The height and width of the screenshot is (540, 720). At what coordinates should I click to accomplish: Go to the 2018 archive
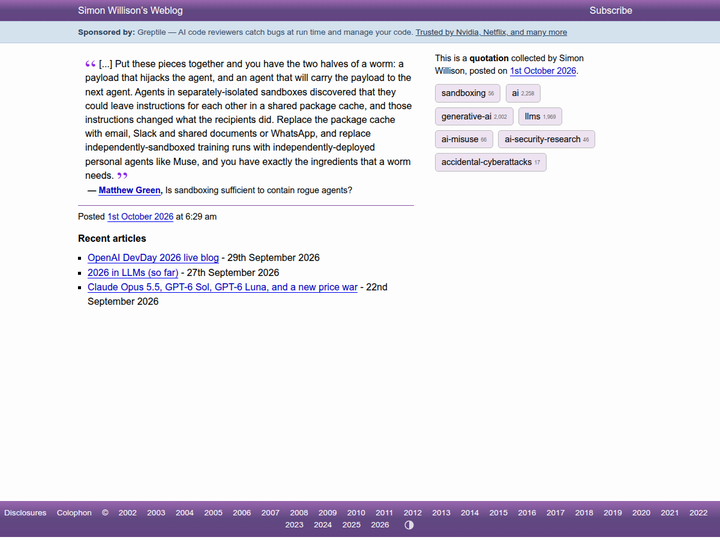point(584,513)
